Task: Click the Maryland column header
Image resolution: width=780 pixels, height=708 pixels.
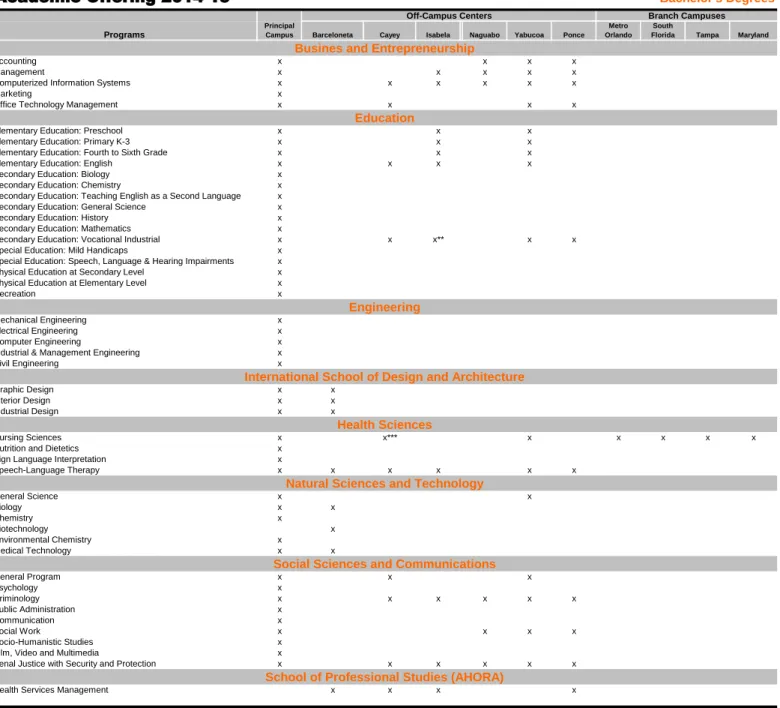Action: (753, 35)
